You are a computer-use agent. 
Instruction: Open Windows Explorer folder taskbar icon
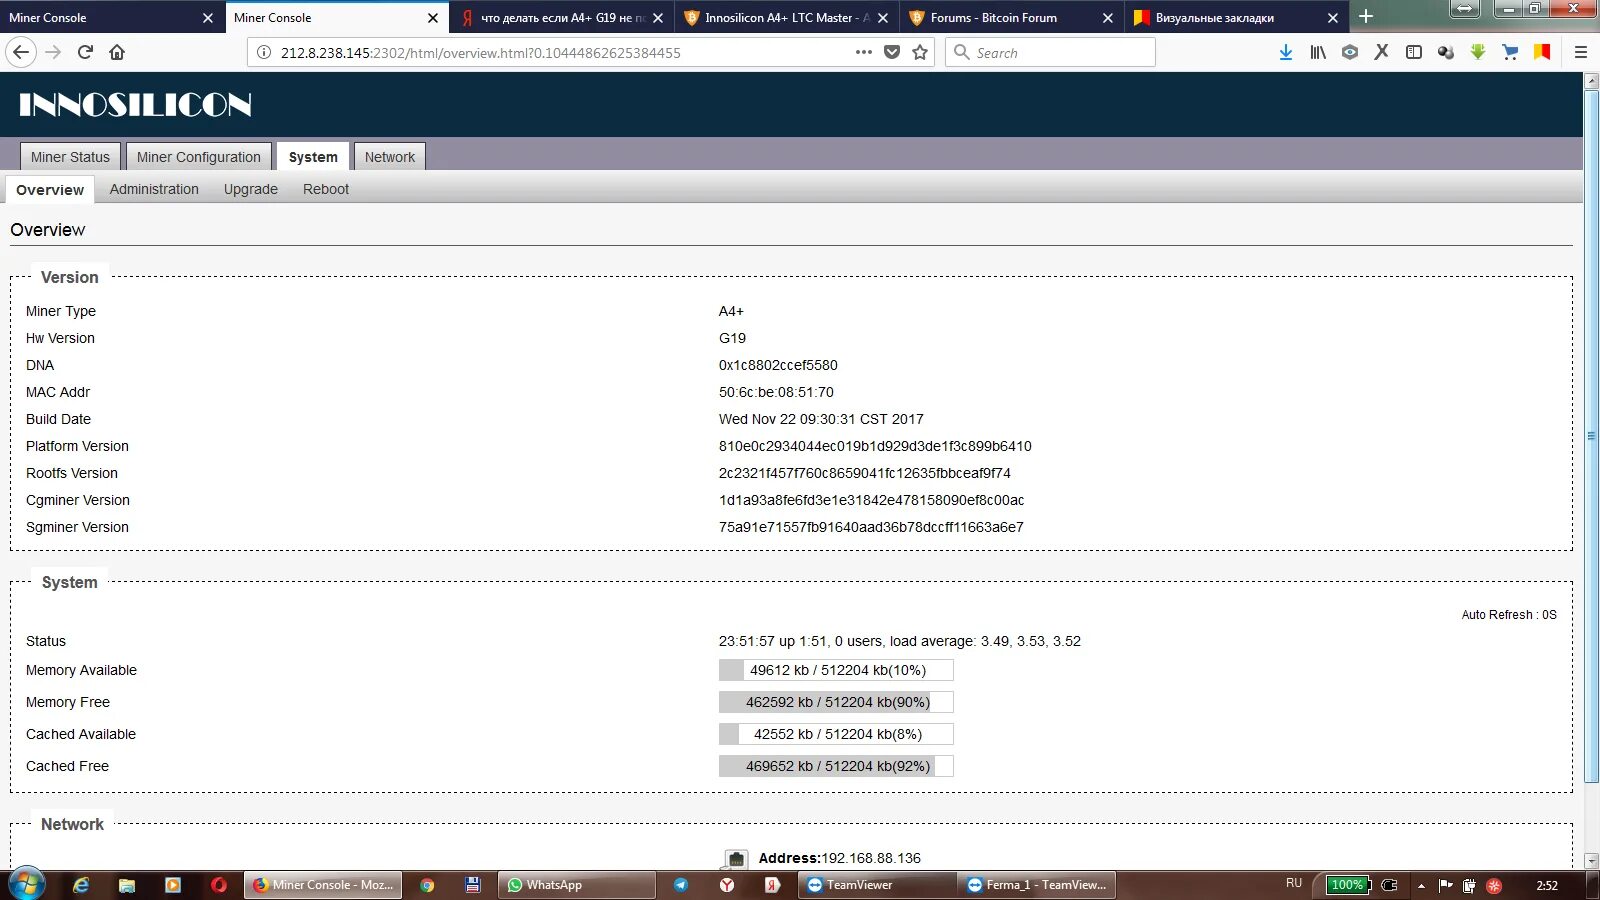(127, 885)
